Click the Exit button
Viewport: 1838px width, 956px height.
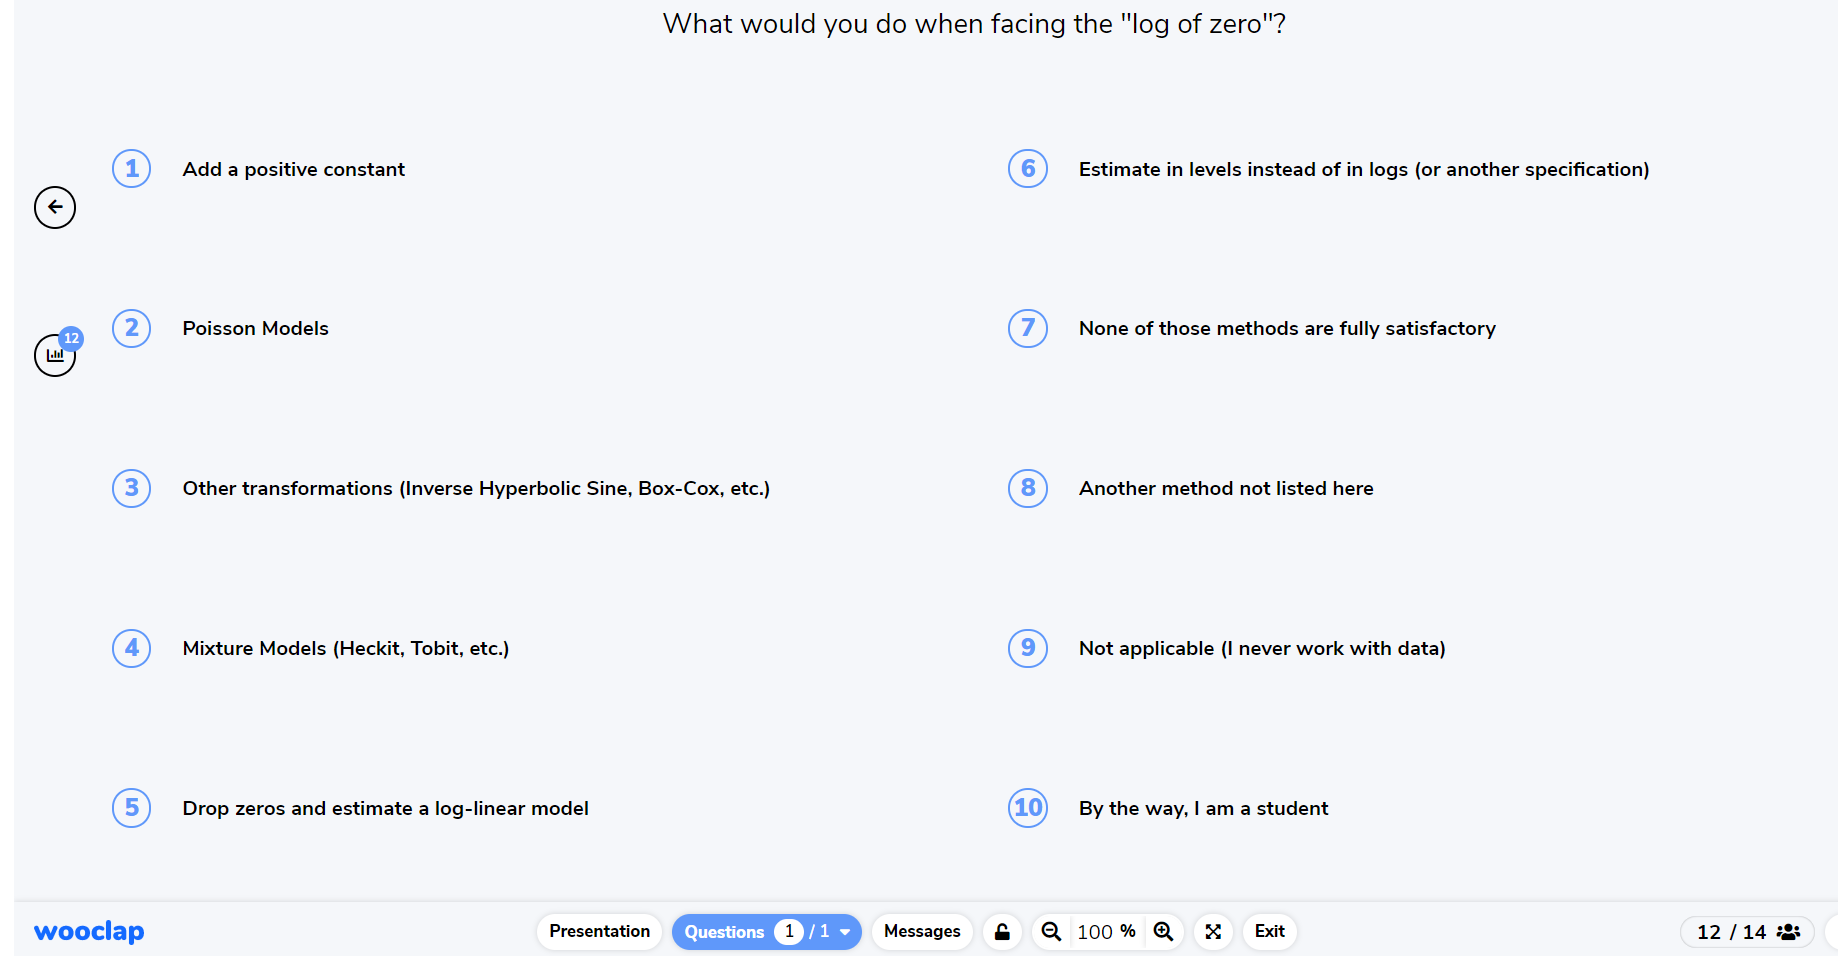pyautogui.click(x=1269, y=932)
